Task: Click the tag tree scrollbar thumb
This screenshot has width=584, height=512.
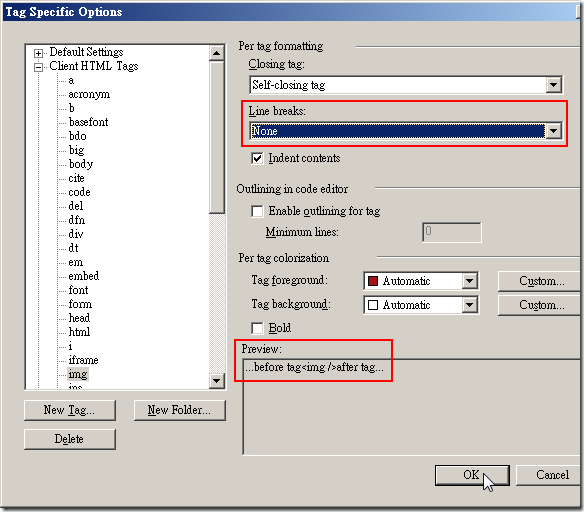Action: tap(216, 137)
